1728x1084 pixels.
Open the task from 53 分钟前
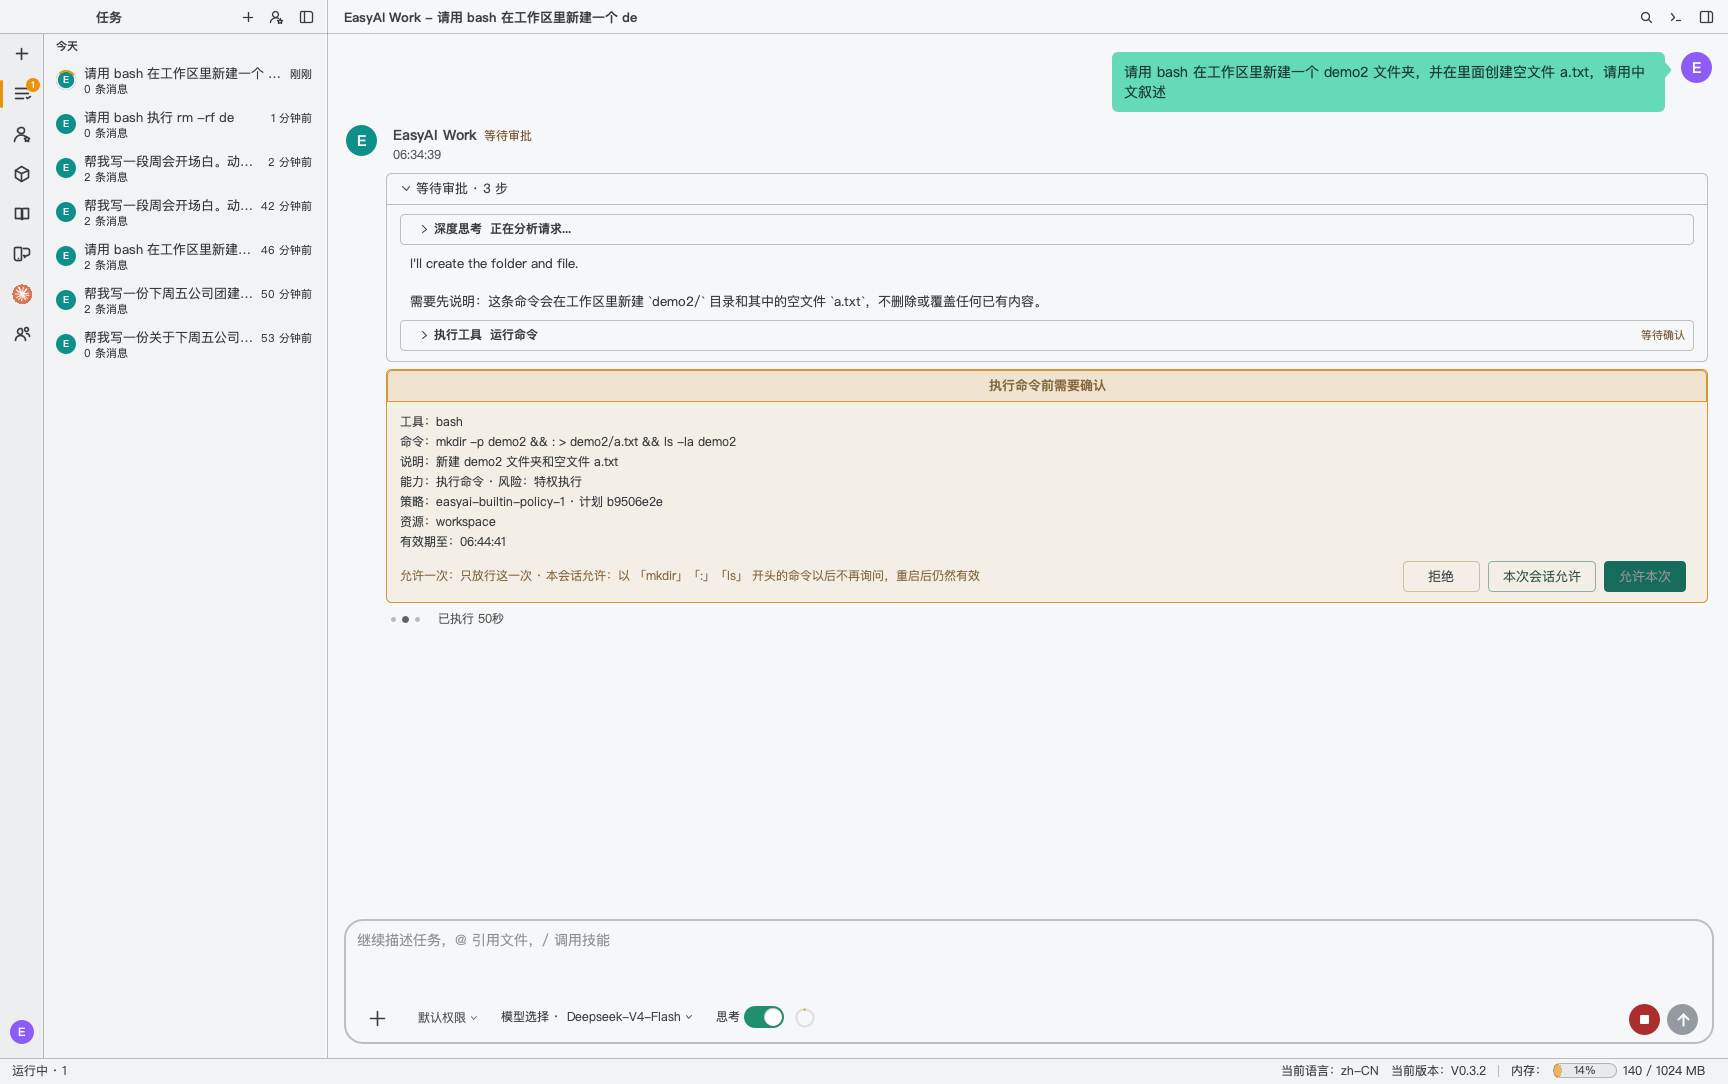click(185, 344)
